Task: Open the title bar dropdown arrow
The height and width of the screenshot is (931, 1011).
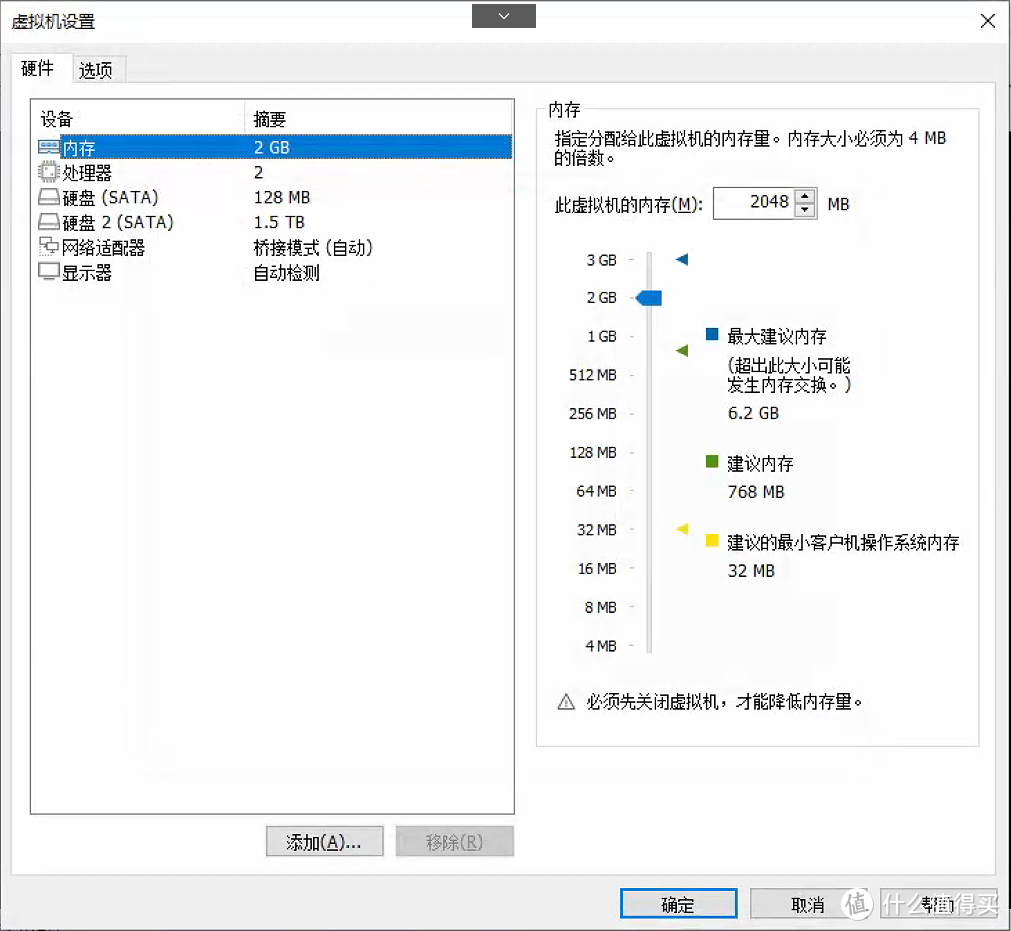Action: click(503, 16)
